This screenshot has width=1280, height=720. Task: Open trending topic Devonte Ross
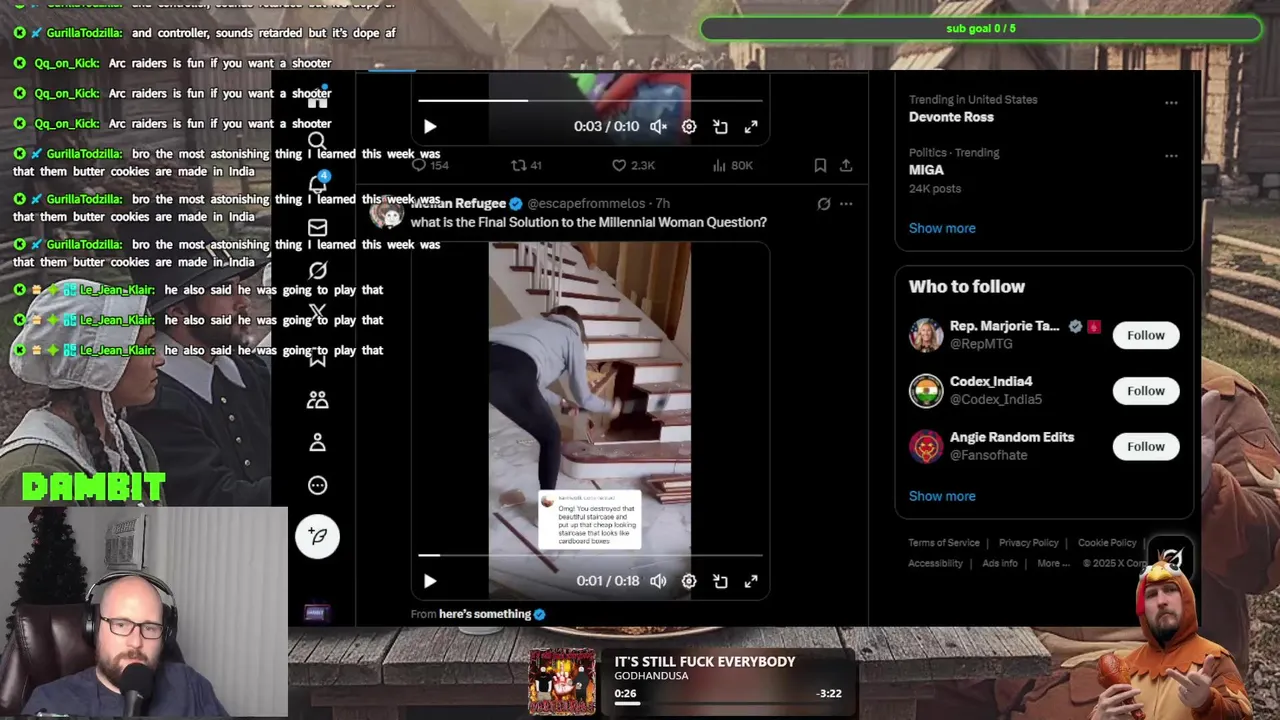coord(951,117)
